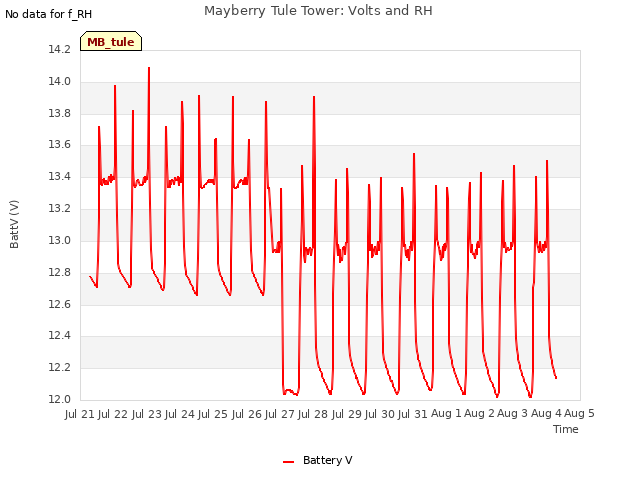
Task: Select the Battery V legend entry
Action: tap(318, 460)
